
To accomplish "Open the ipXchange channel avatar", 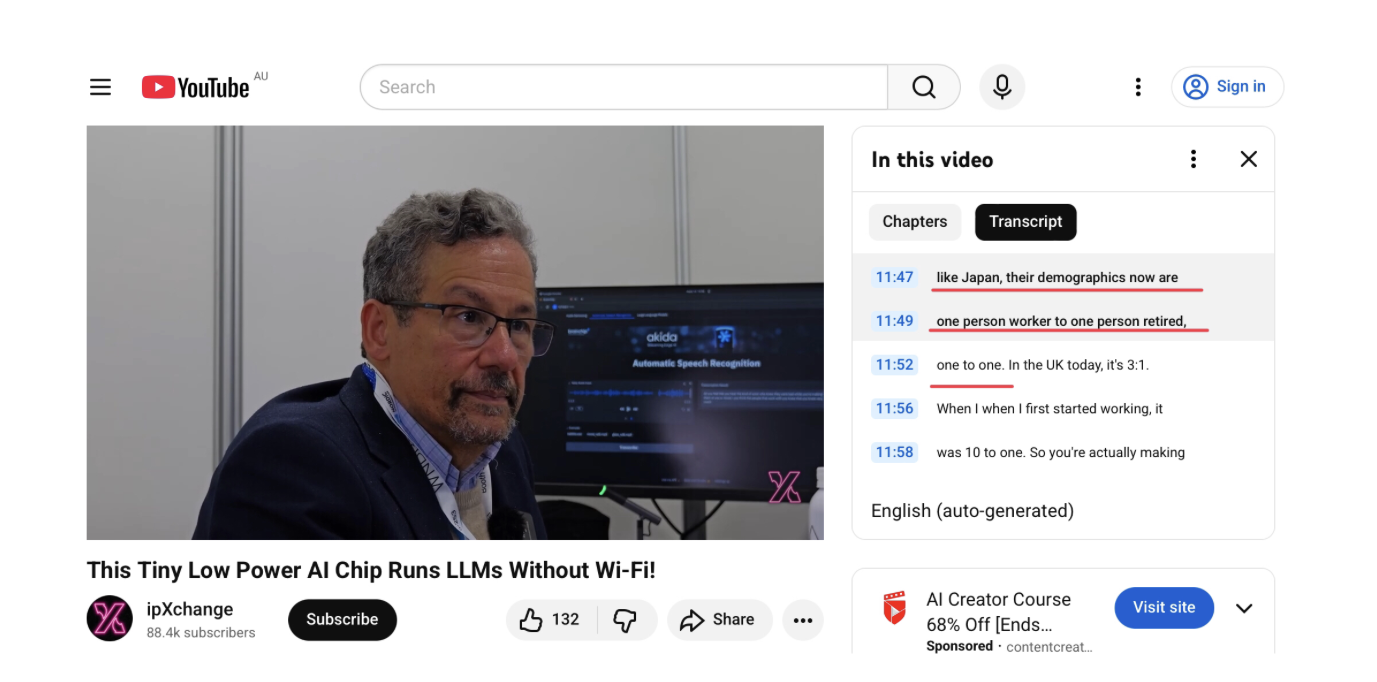I will pos(109,619).
